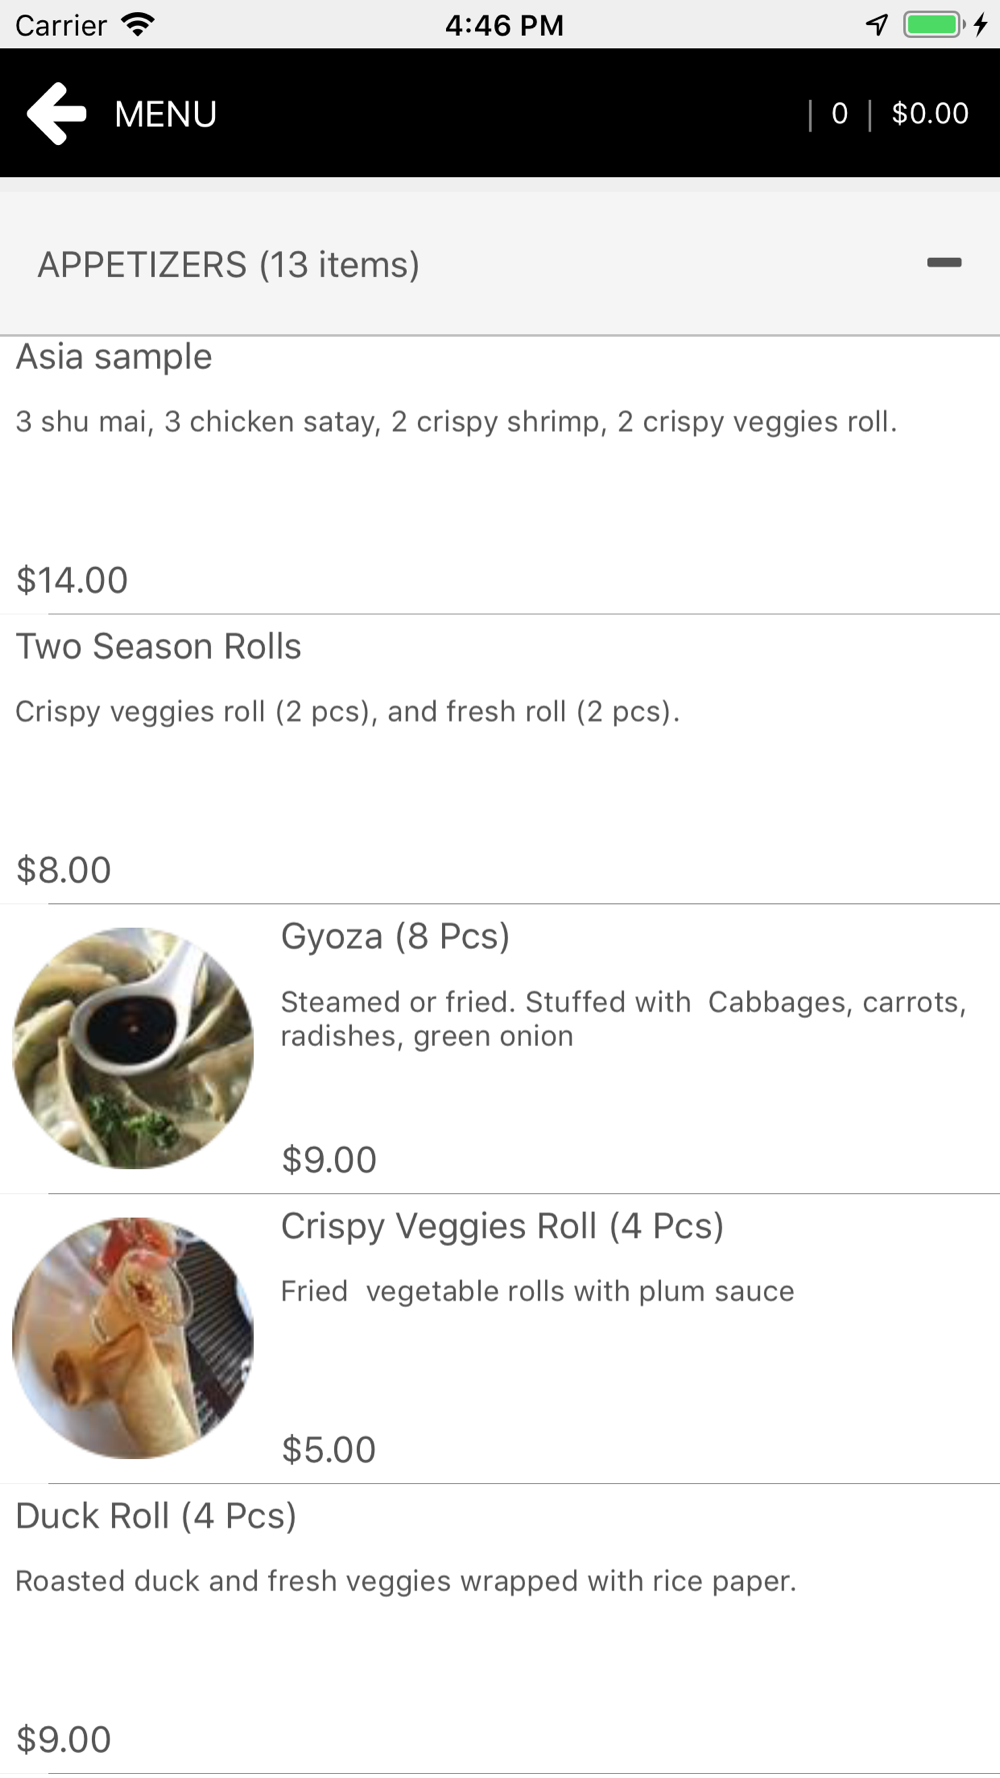The width and height of the screenshot is (1000, 1778).
Task: Select Crispy Veggies Roll (4 Pcs) title
Action: click(x=502, y=1227)
